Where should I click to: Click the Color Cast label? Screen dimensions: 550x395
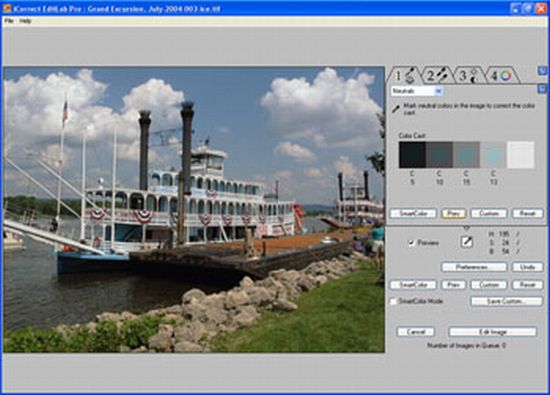click(x=412, y=135)
